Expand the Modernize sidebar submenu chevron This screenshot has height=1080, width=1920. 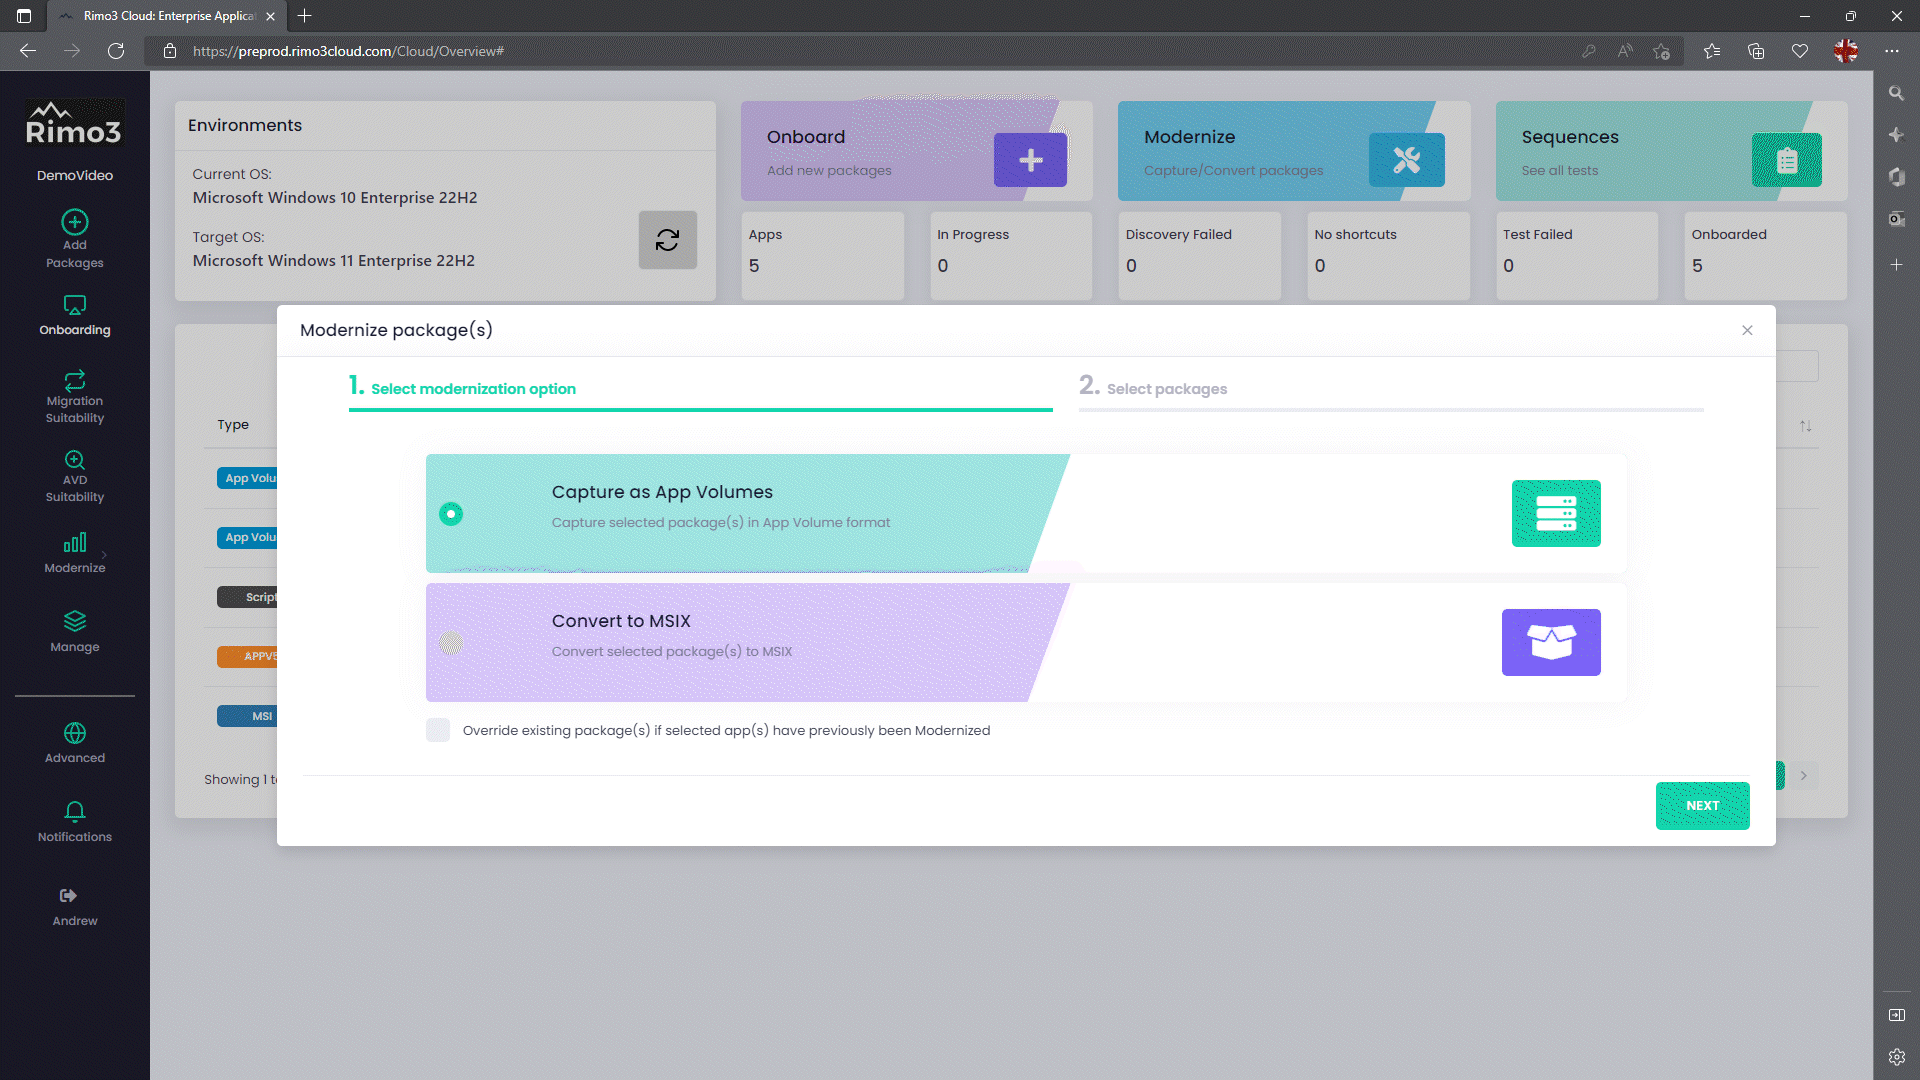[104, 555]
